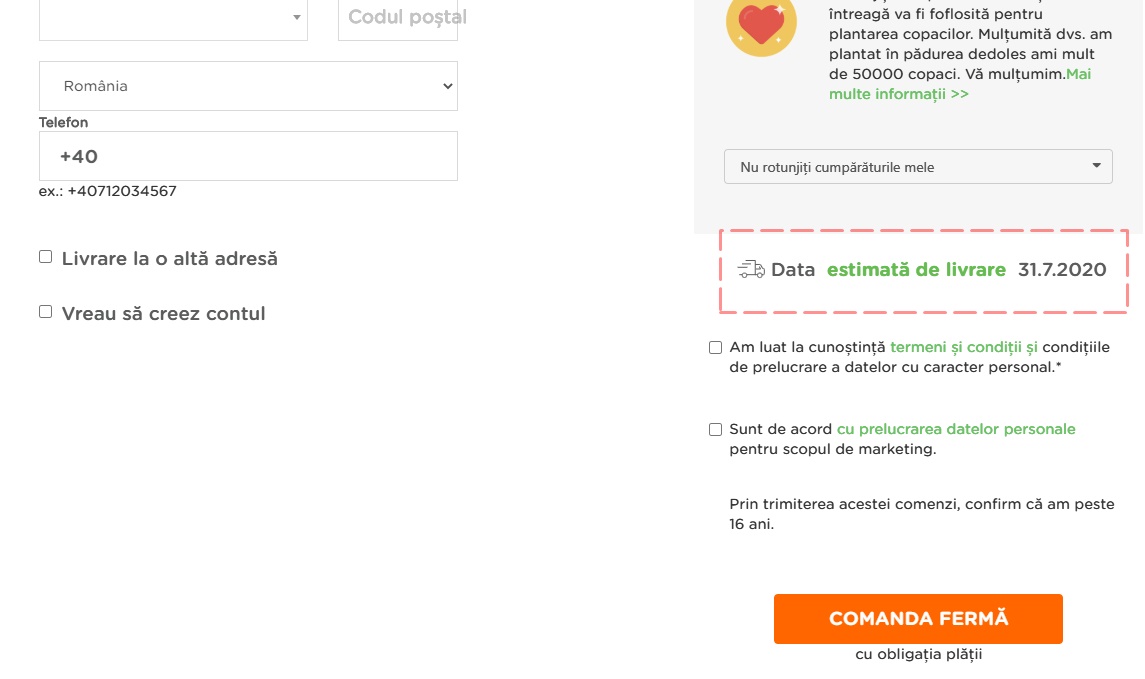The height and width of the screenshot is (679, 1145).
Task: Toggle the marketing data processing consent checkbox
Action: point(715,430)
